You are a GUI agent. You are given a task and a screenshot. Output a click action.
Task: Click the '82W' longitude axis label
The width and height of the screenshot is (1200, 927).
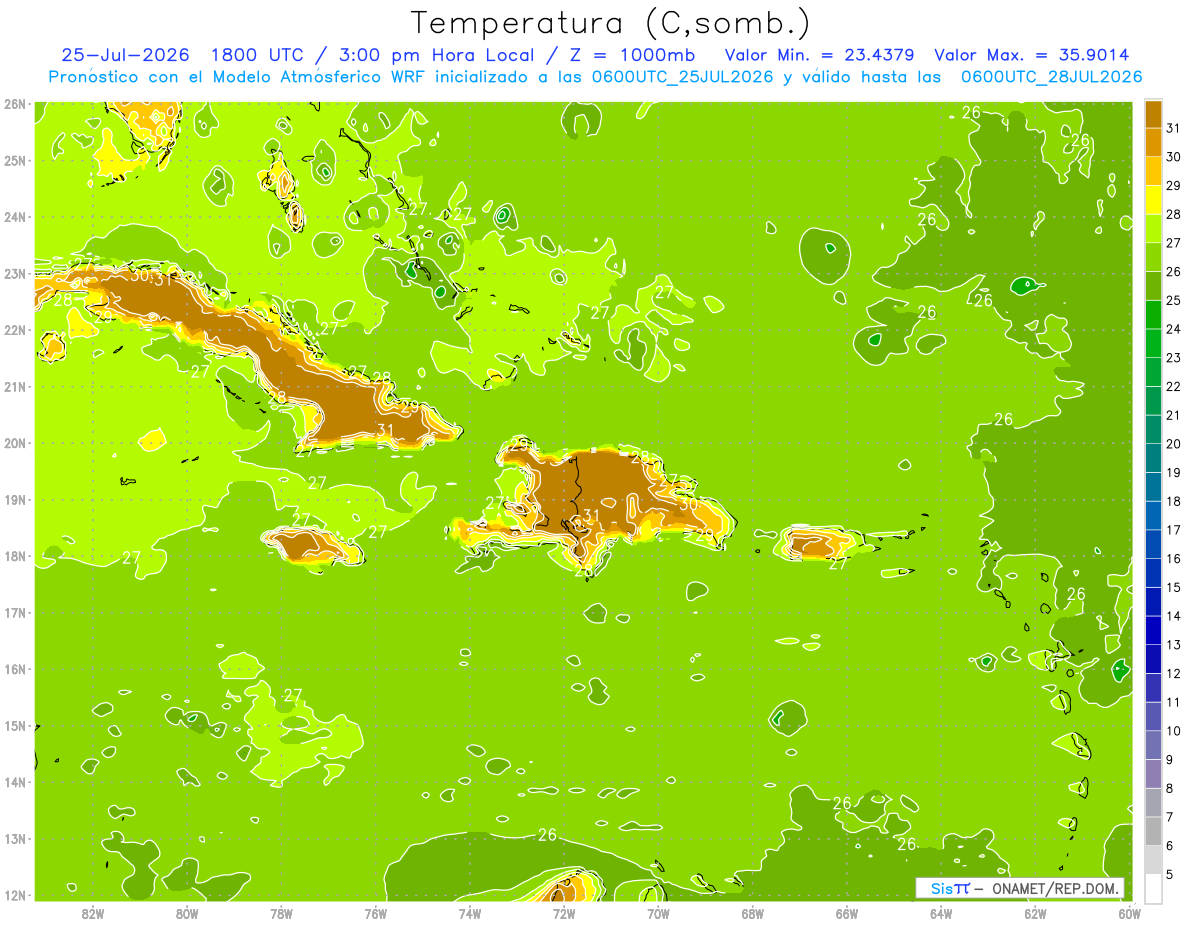click(x=93, y=913)
